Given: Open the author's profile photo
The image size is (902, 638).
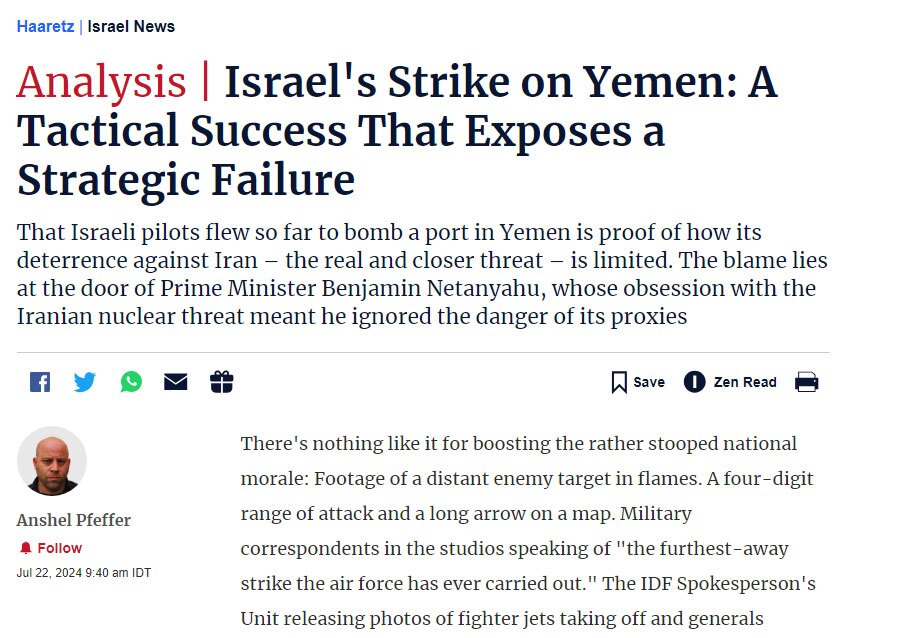Looking at the screenshot, I should [52, 461].
